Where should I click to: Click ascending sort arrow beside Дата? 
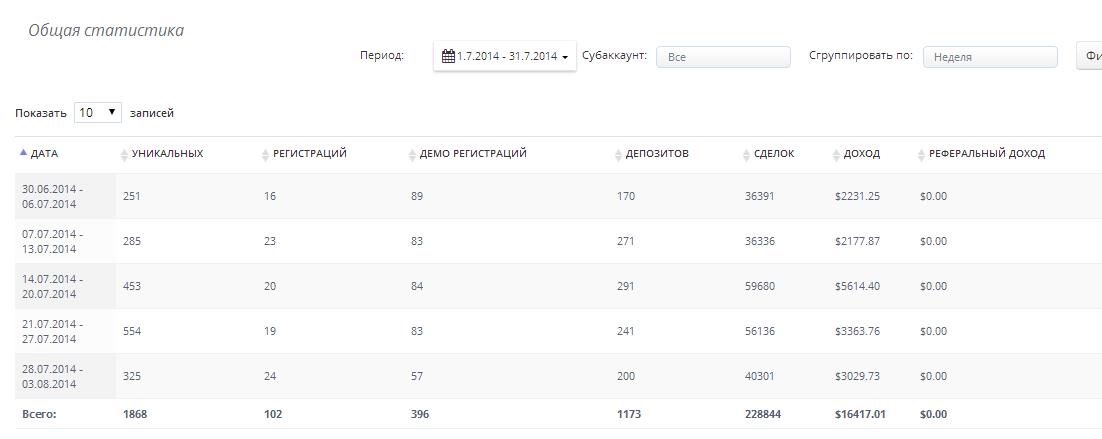[24, 153]
